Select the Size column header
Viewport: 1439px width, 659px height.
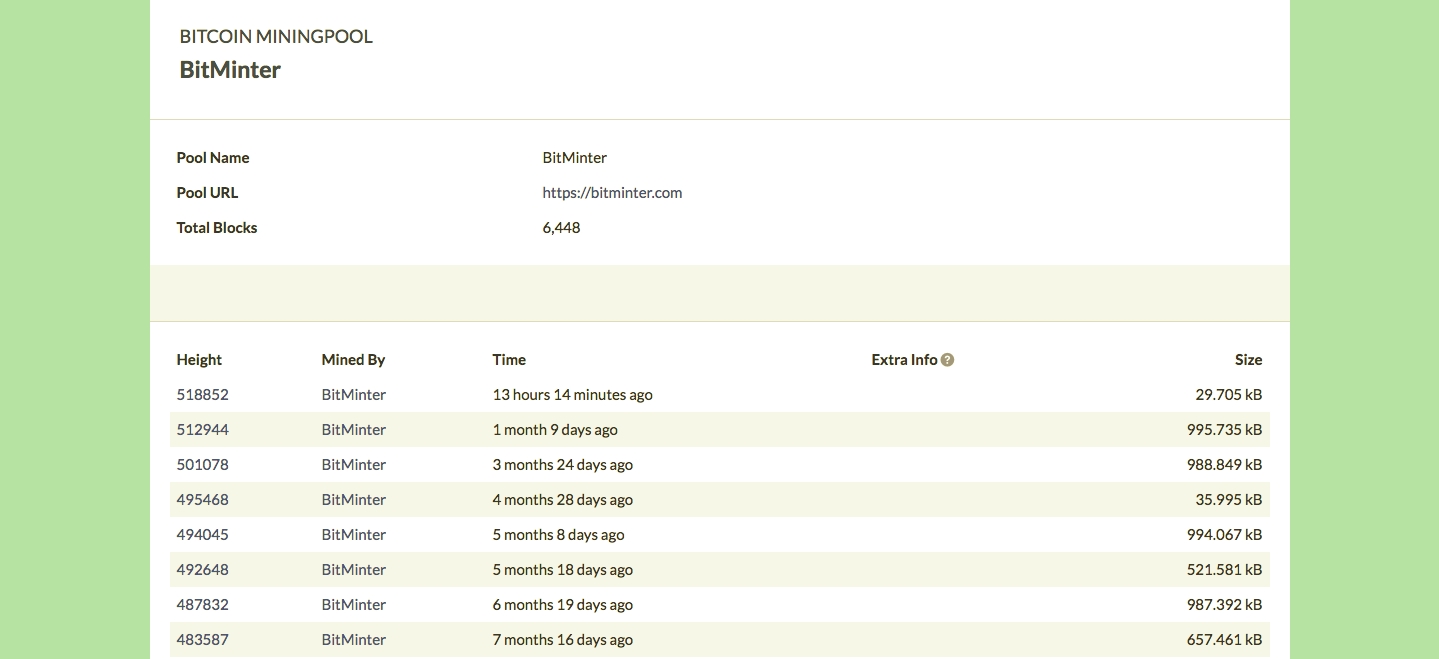(1248, 360)
